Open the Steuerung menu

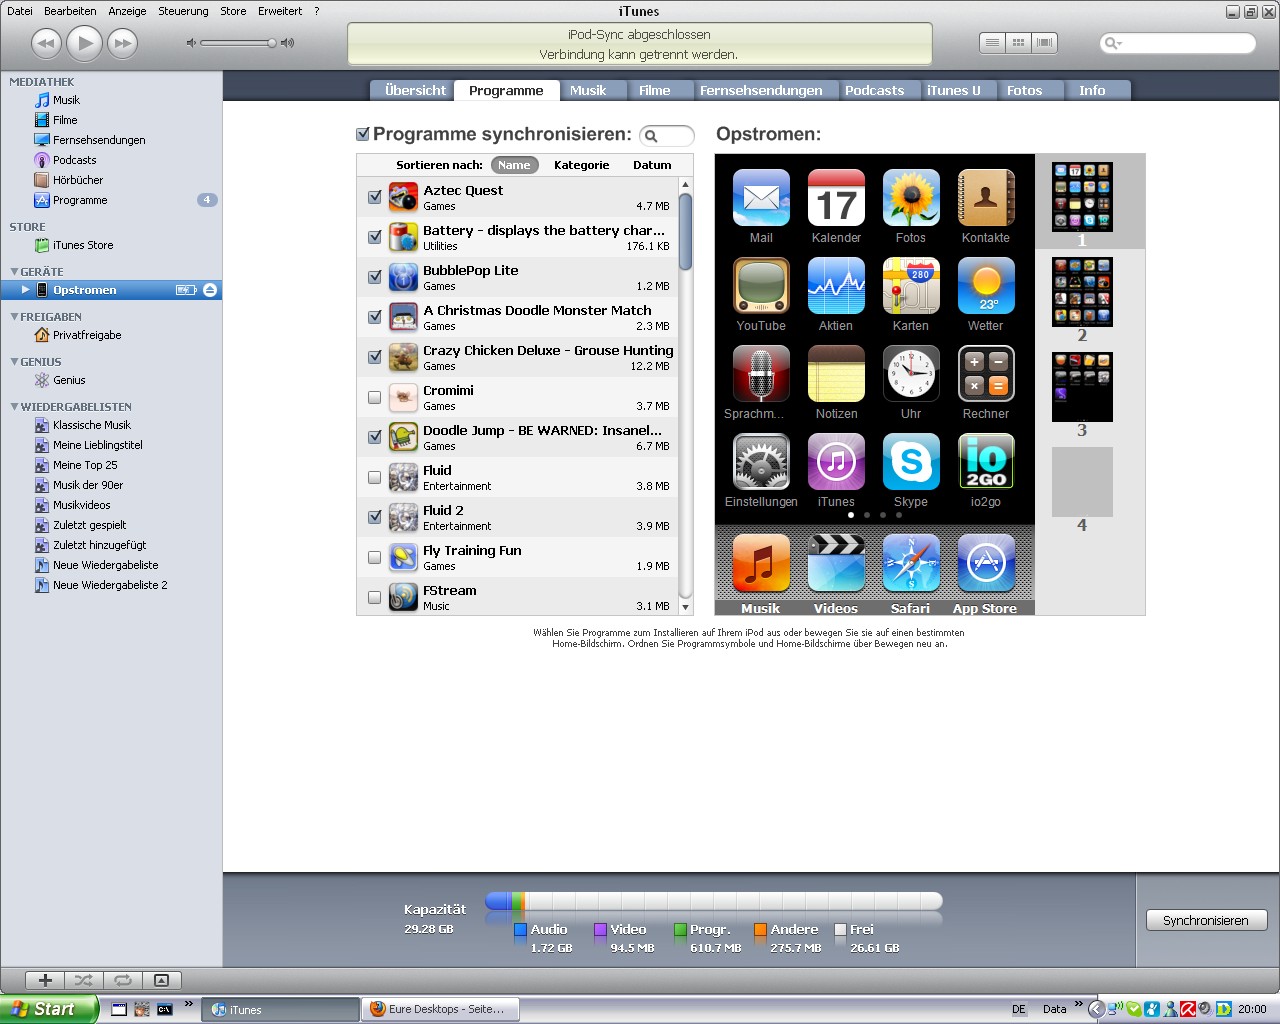[x=183, y=11]
